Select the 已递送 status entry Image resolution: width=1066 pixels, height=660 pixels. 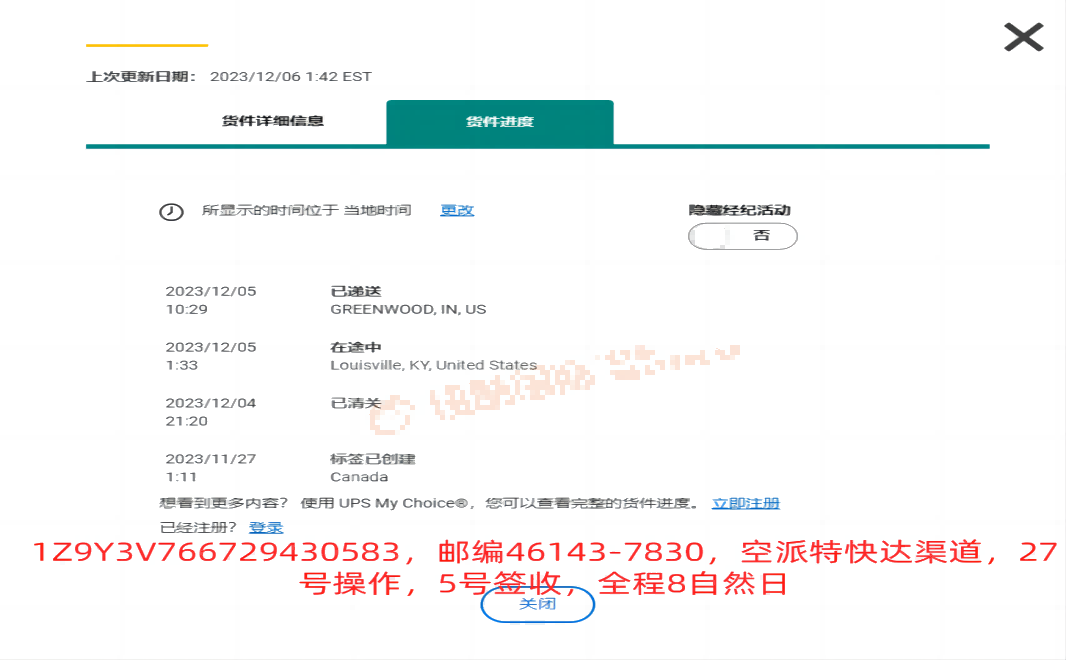(x=356, y=292)
